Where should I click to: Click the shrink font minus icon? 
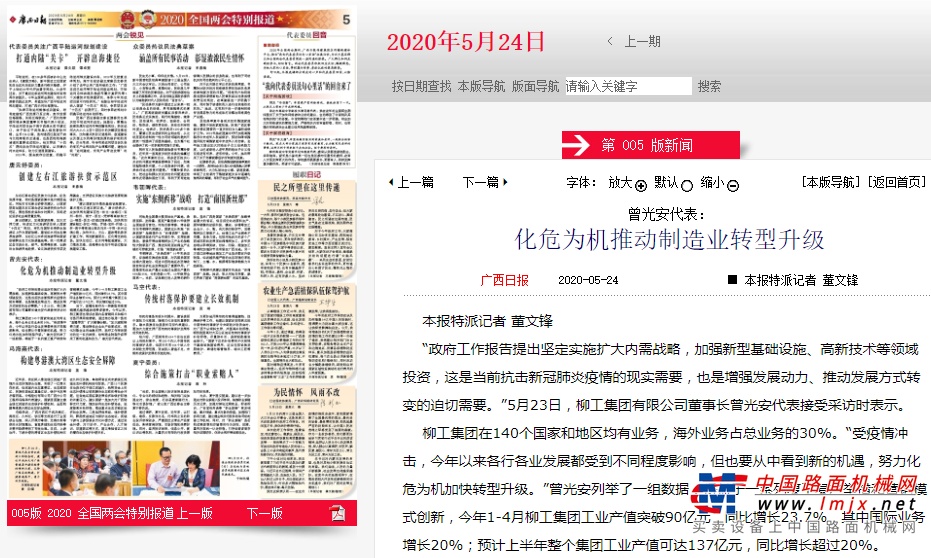pyautogui.click(x=733, y=186)
